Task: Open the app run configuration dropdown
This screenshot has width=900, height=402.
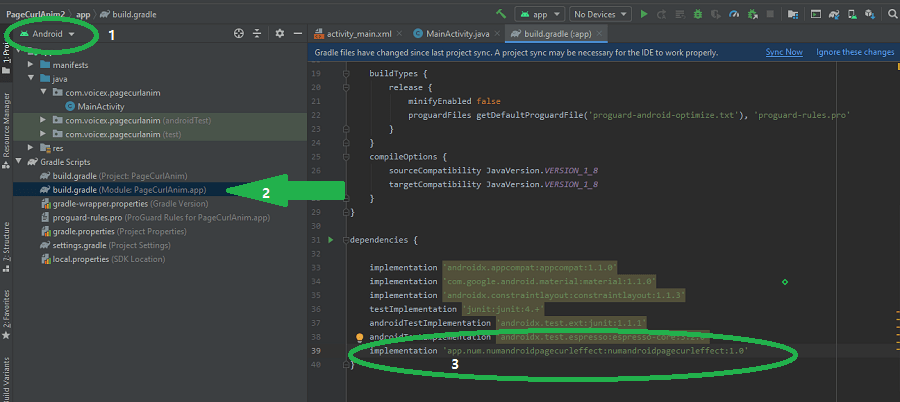Action: [x=540, y=14]
